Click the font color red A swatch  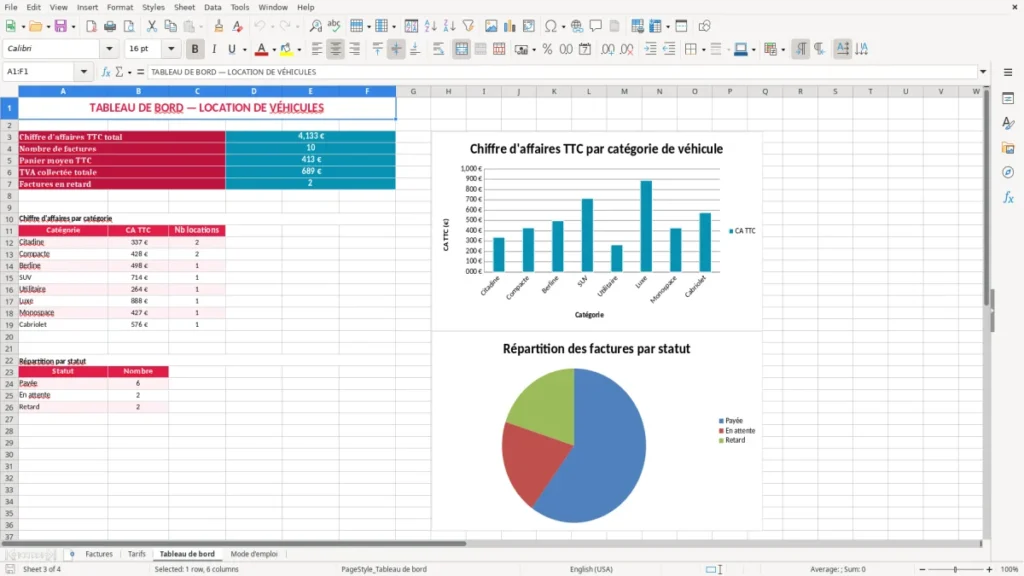point(261,49)
